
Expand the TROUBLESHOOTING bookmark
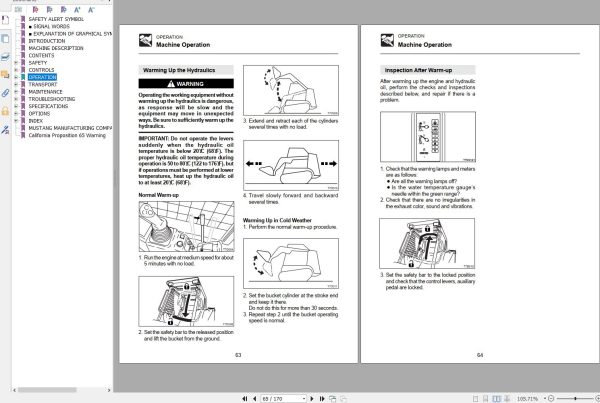[x=16, y=99]
